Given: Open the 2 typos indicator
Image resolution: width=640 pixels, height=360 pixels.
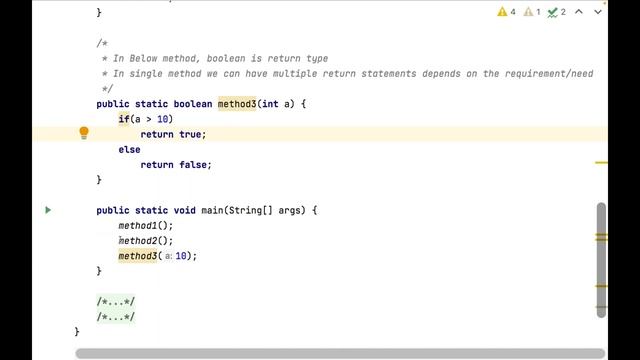Looking at the screenshot, I should coord(557,12).
